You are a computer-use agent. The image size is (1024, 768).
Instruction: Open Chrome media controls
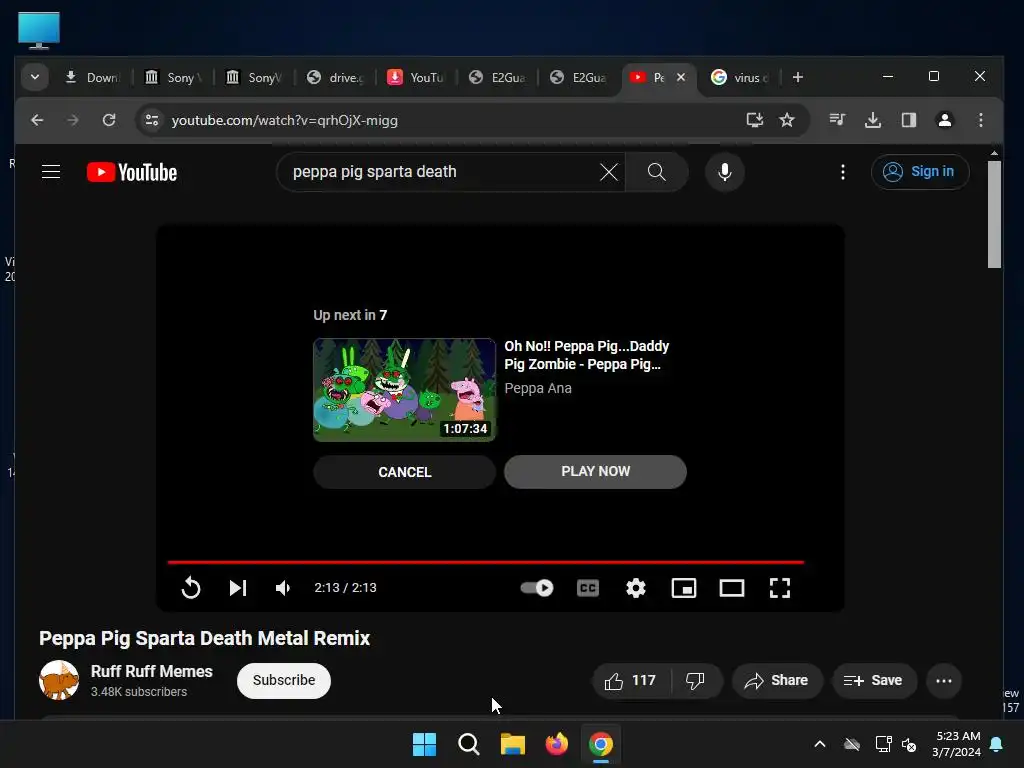(x=837, y=120)
